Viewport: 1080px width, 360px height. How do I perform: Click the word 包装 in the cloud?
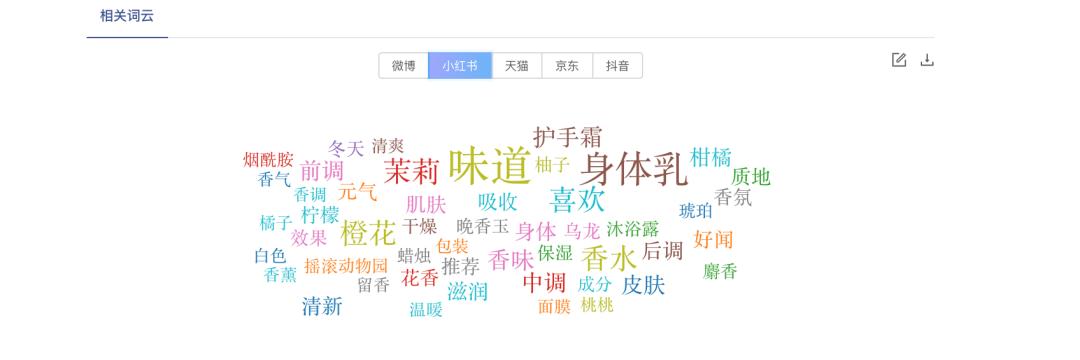(x=453, y=246)
